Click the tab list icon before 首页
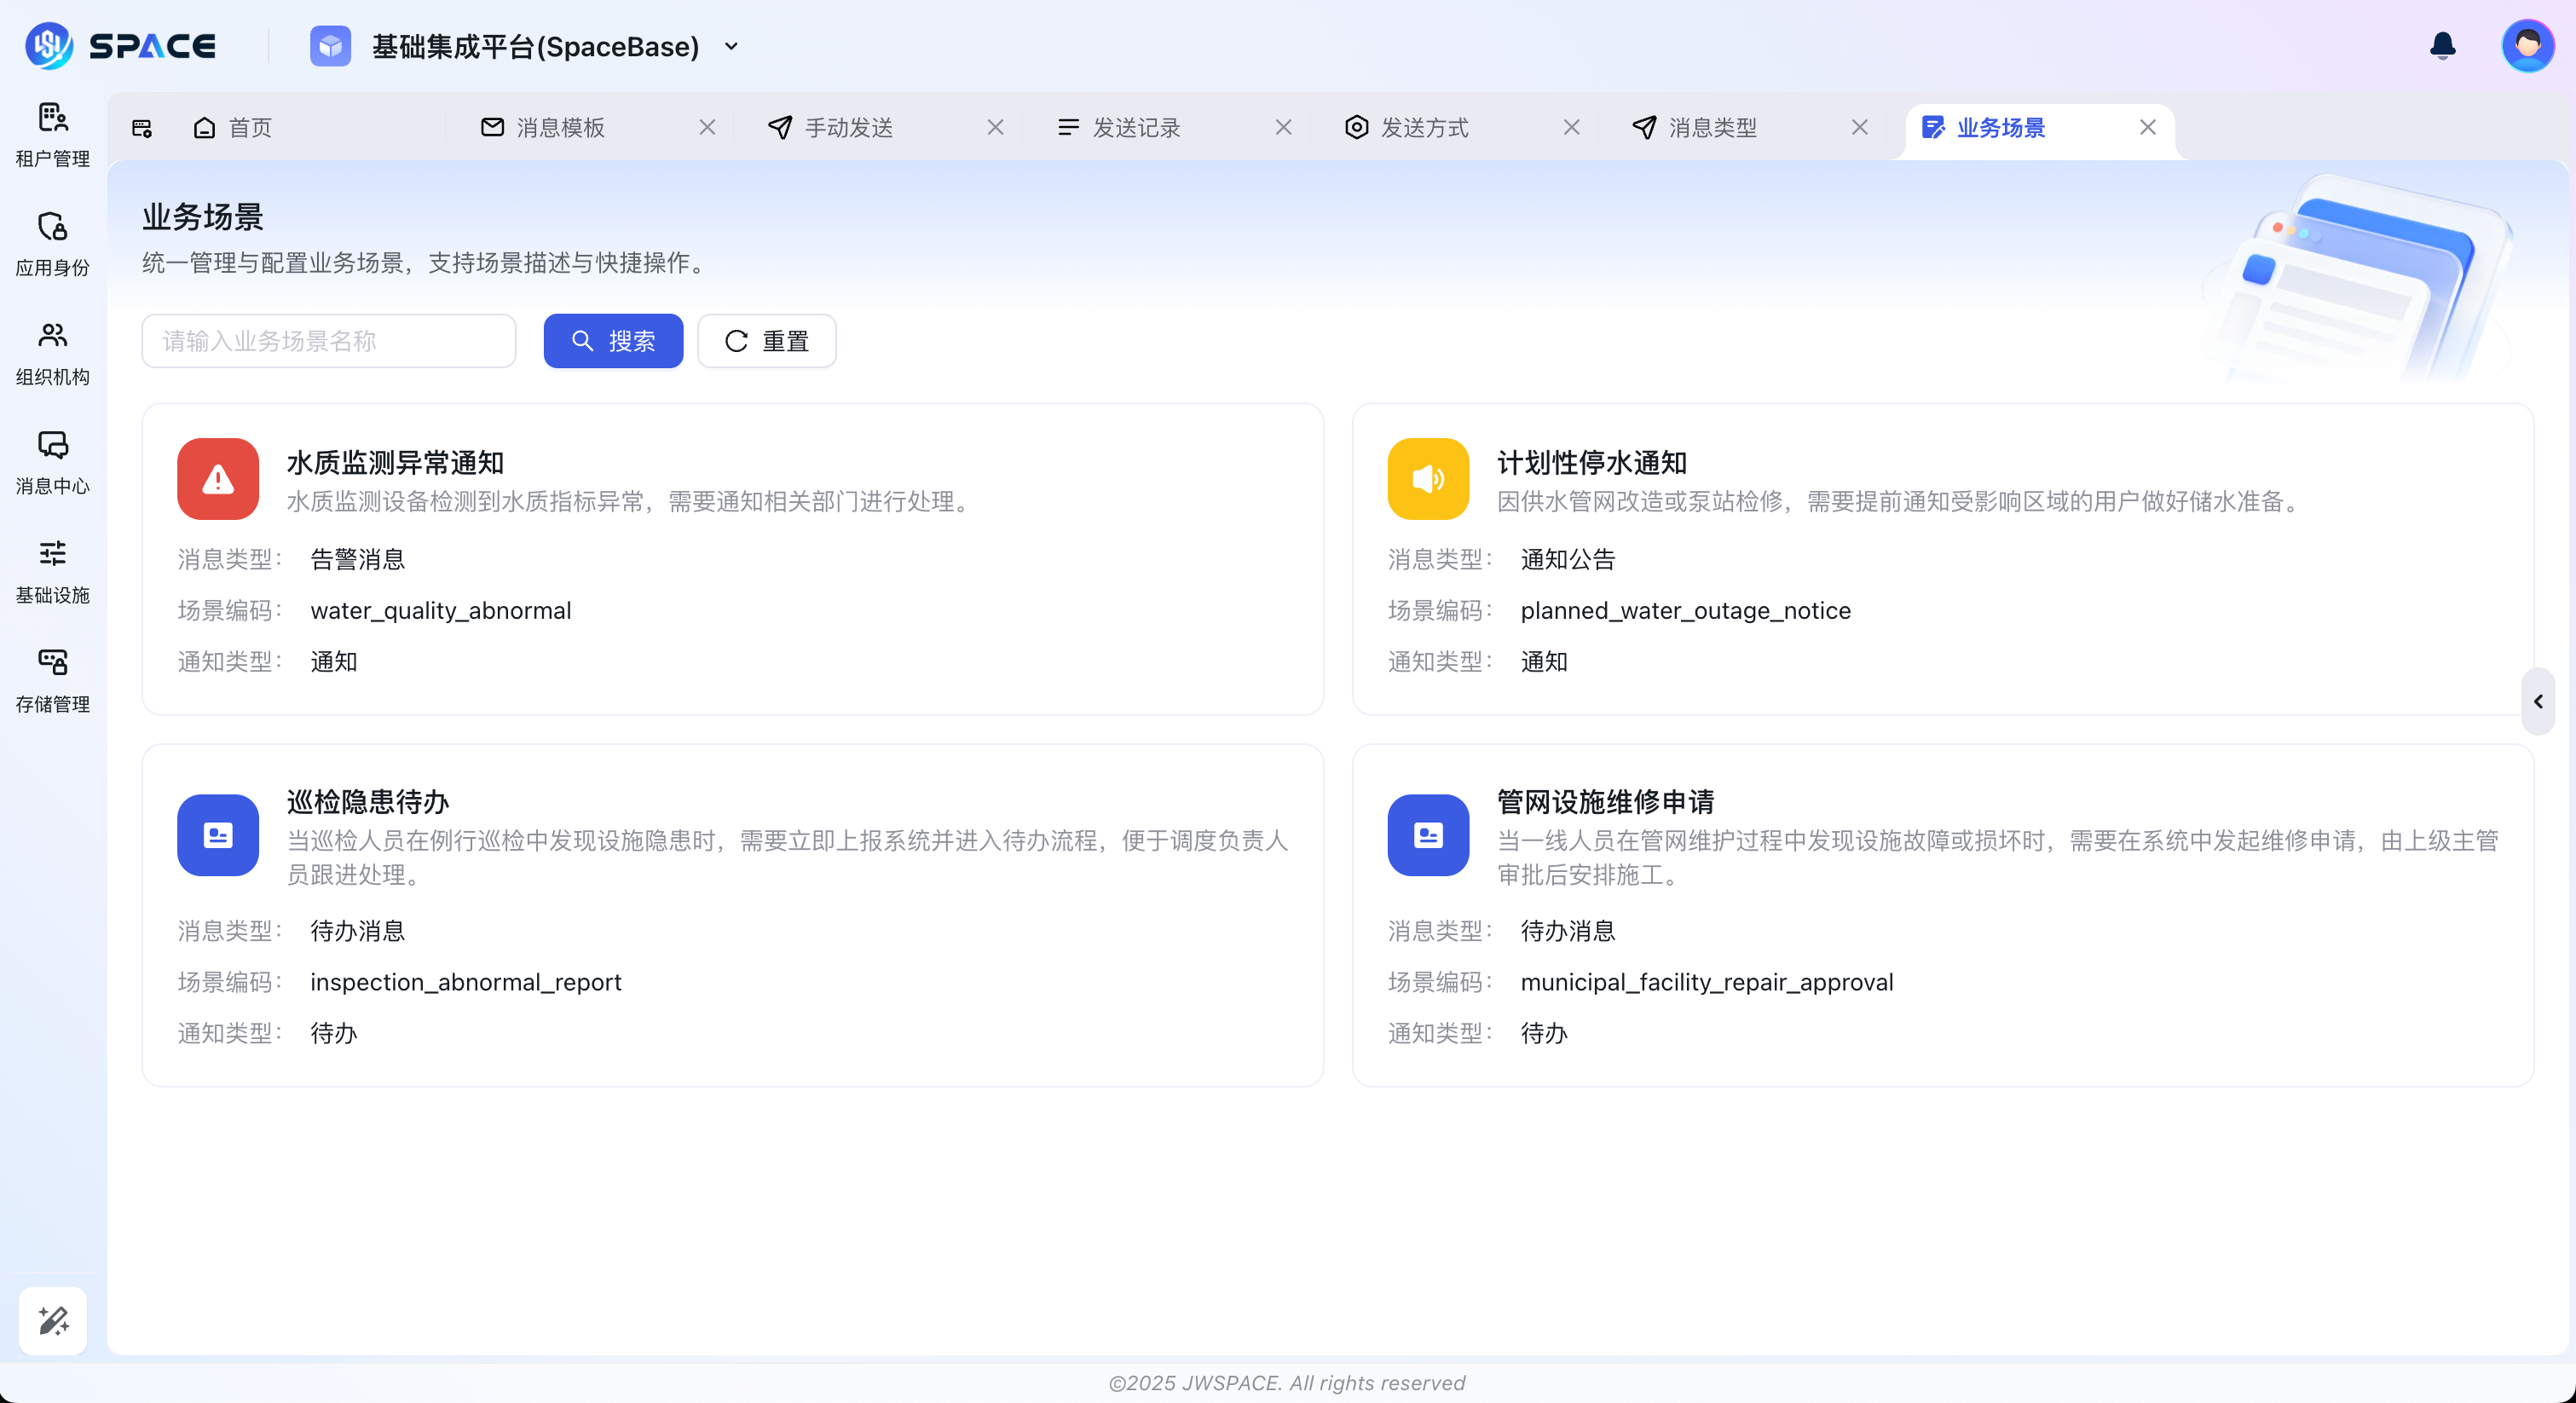 point(141,127)
